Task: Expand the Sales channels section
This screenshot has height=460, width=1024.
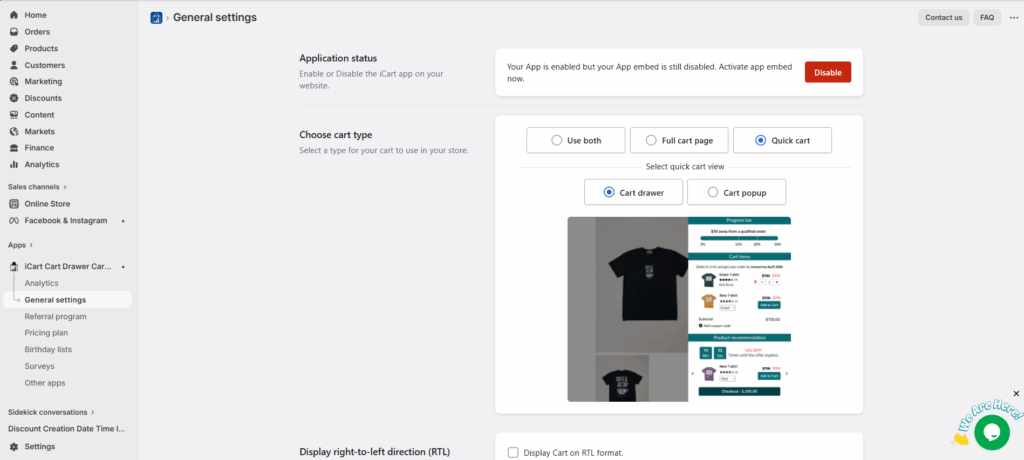Action: pos(65,187)
